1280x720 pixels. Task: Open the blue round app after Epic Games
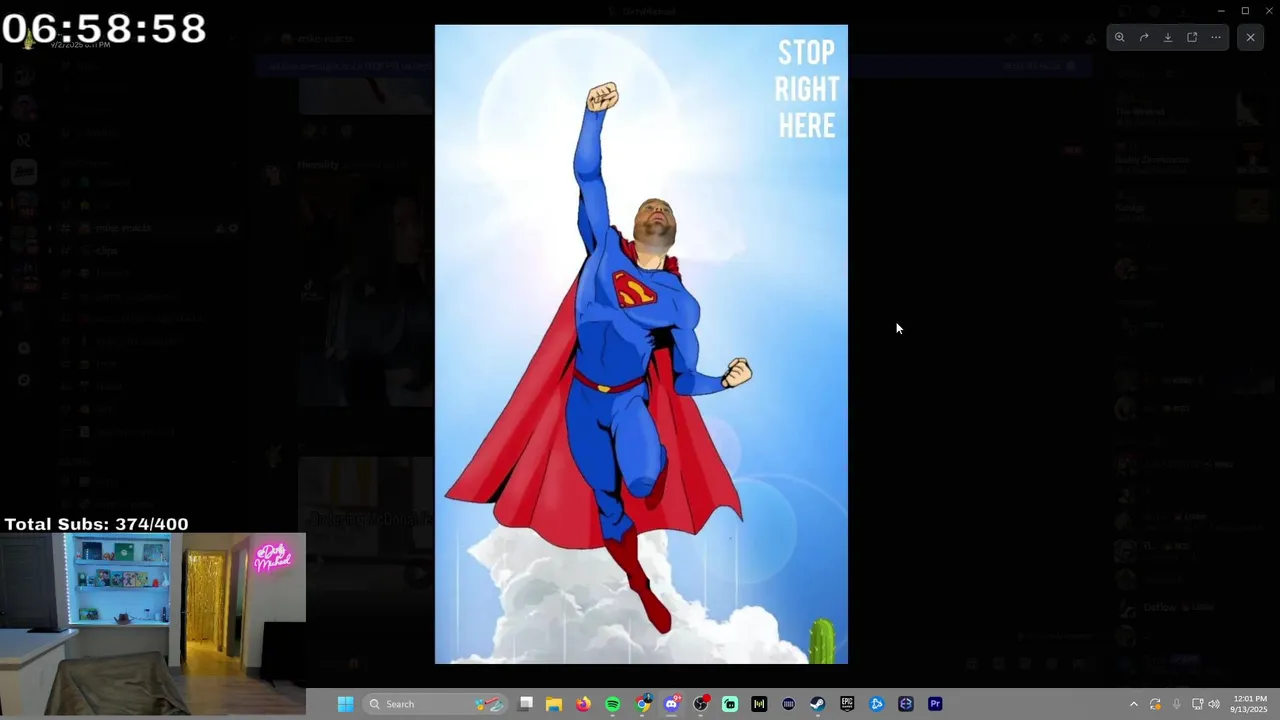(x=876, y=704)
